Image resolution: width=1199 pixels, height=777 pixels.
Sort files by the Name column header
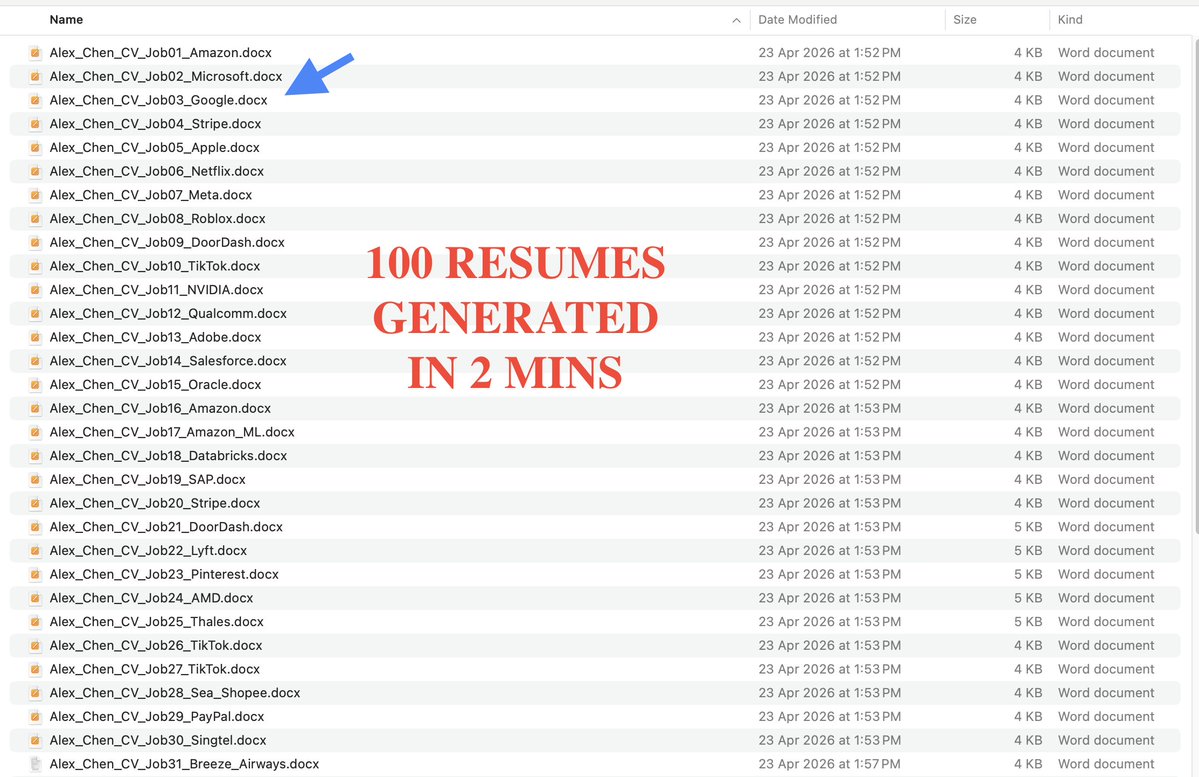66,20
